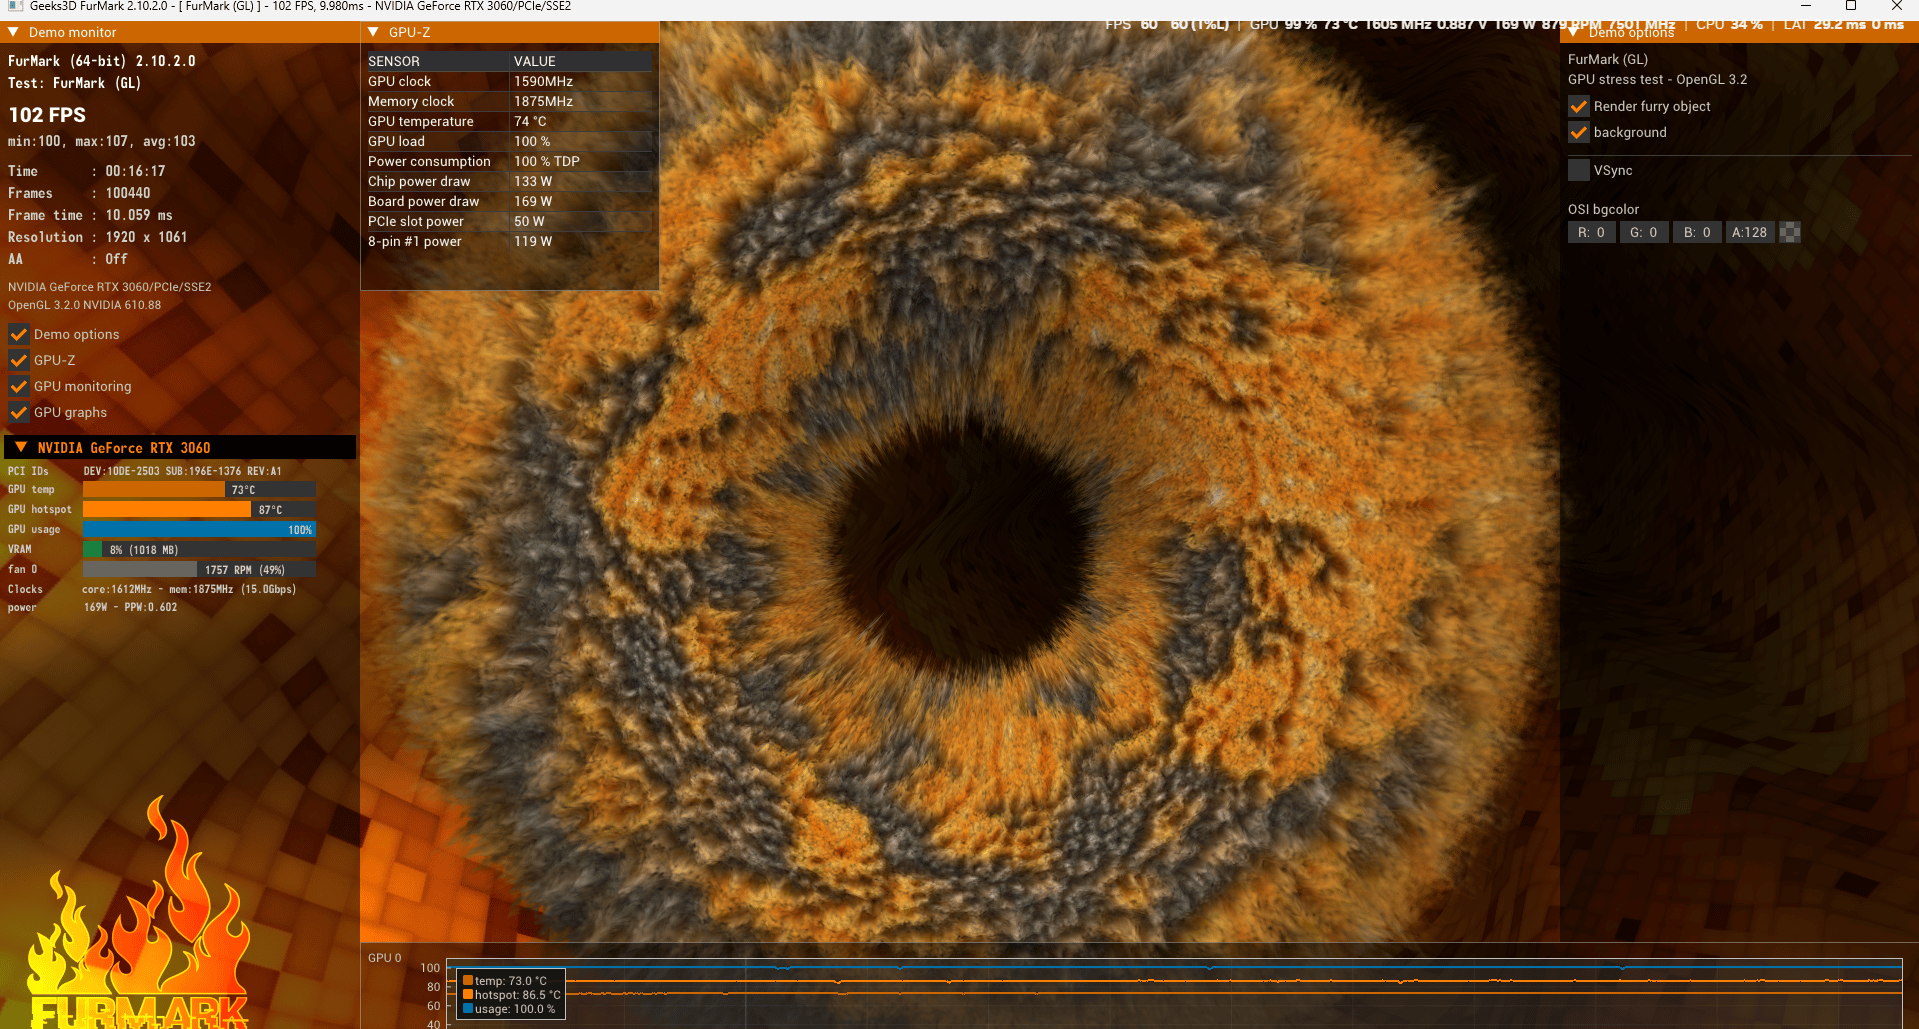Click the PCIe slot power 50 W value
The height and width of the screenshot is (1029, 1919).
(x=530, y=221)
